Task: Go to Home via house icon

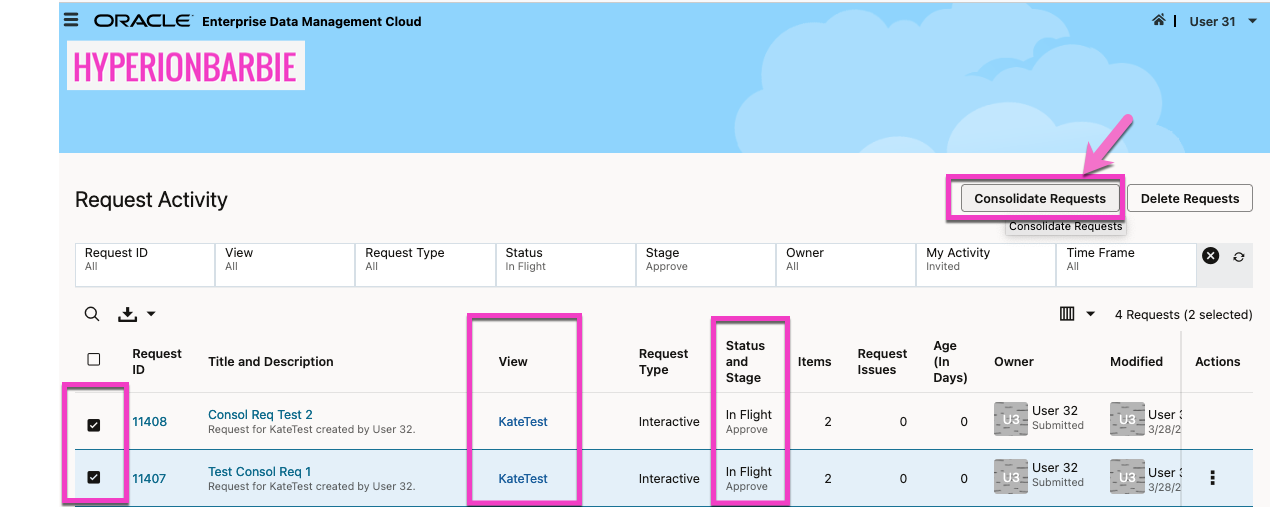Action: click(1159, 20)
